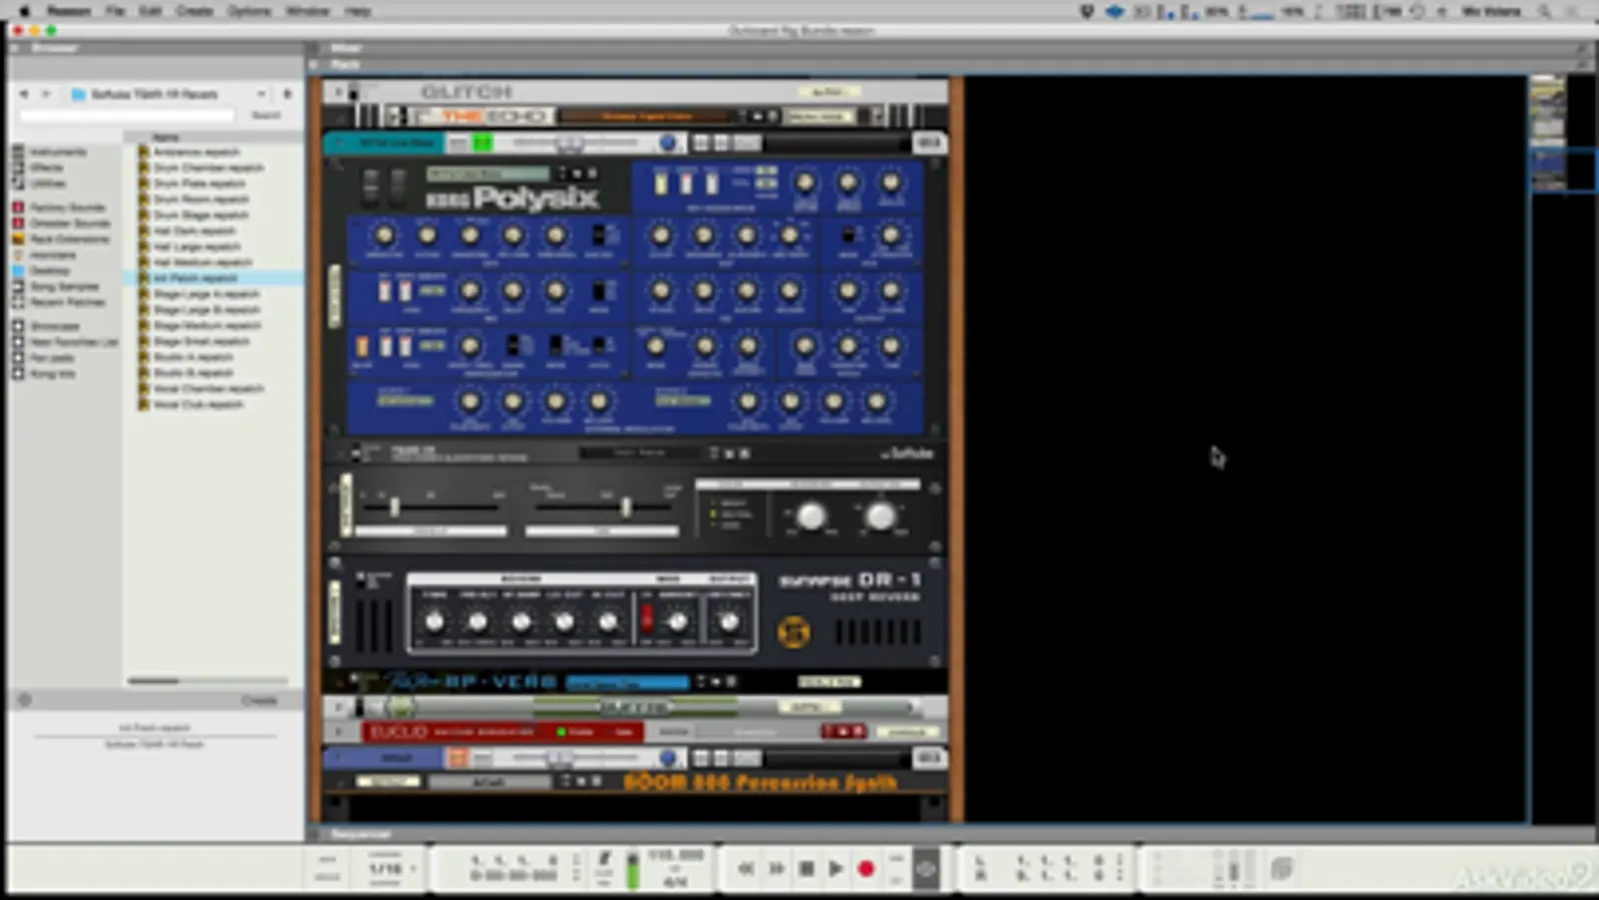1599x900 pixels.
Task: Click the Polysix mix channel level fader
Action: click(570, 144)
